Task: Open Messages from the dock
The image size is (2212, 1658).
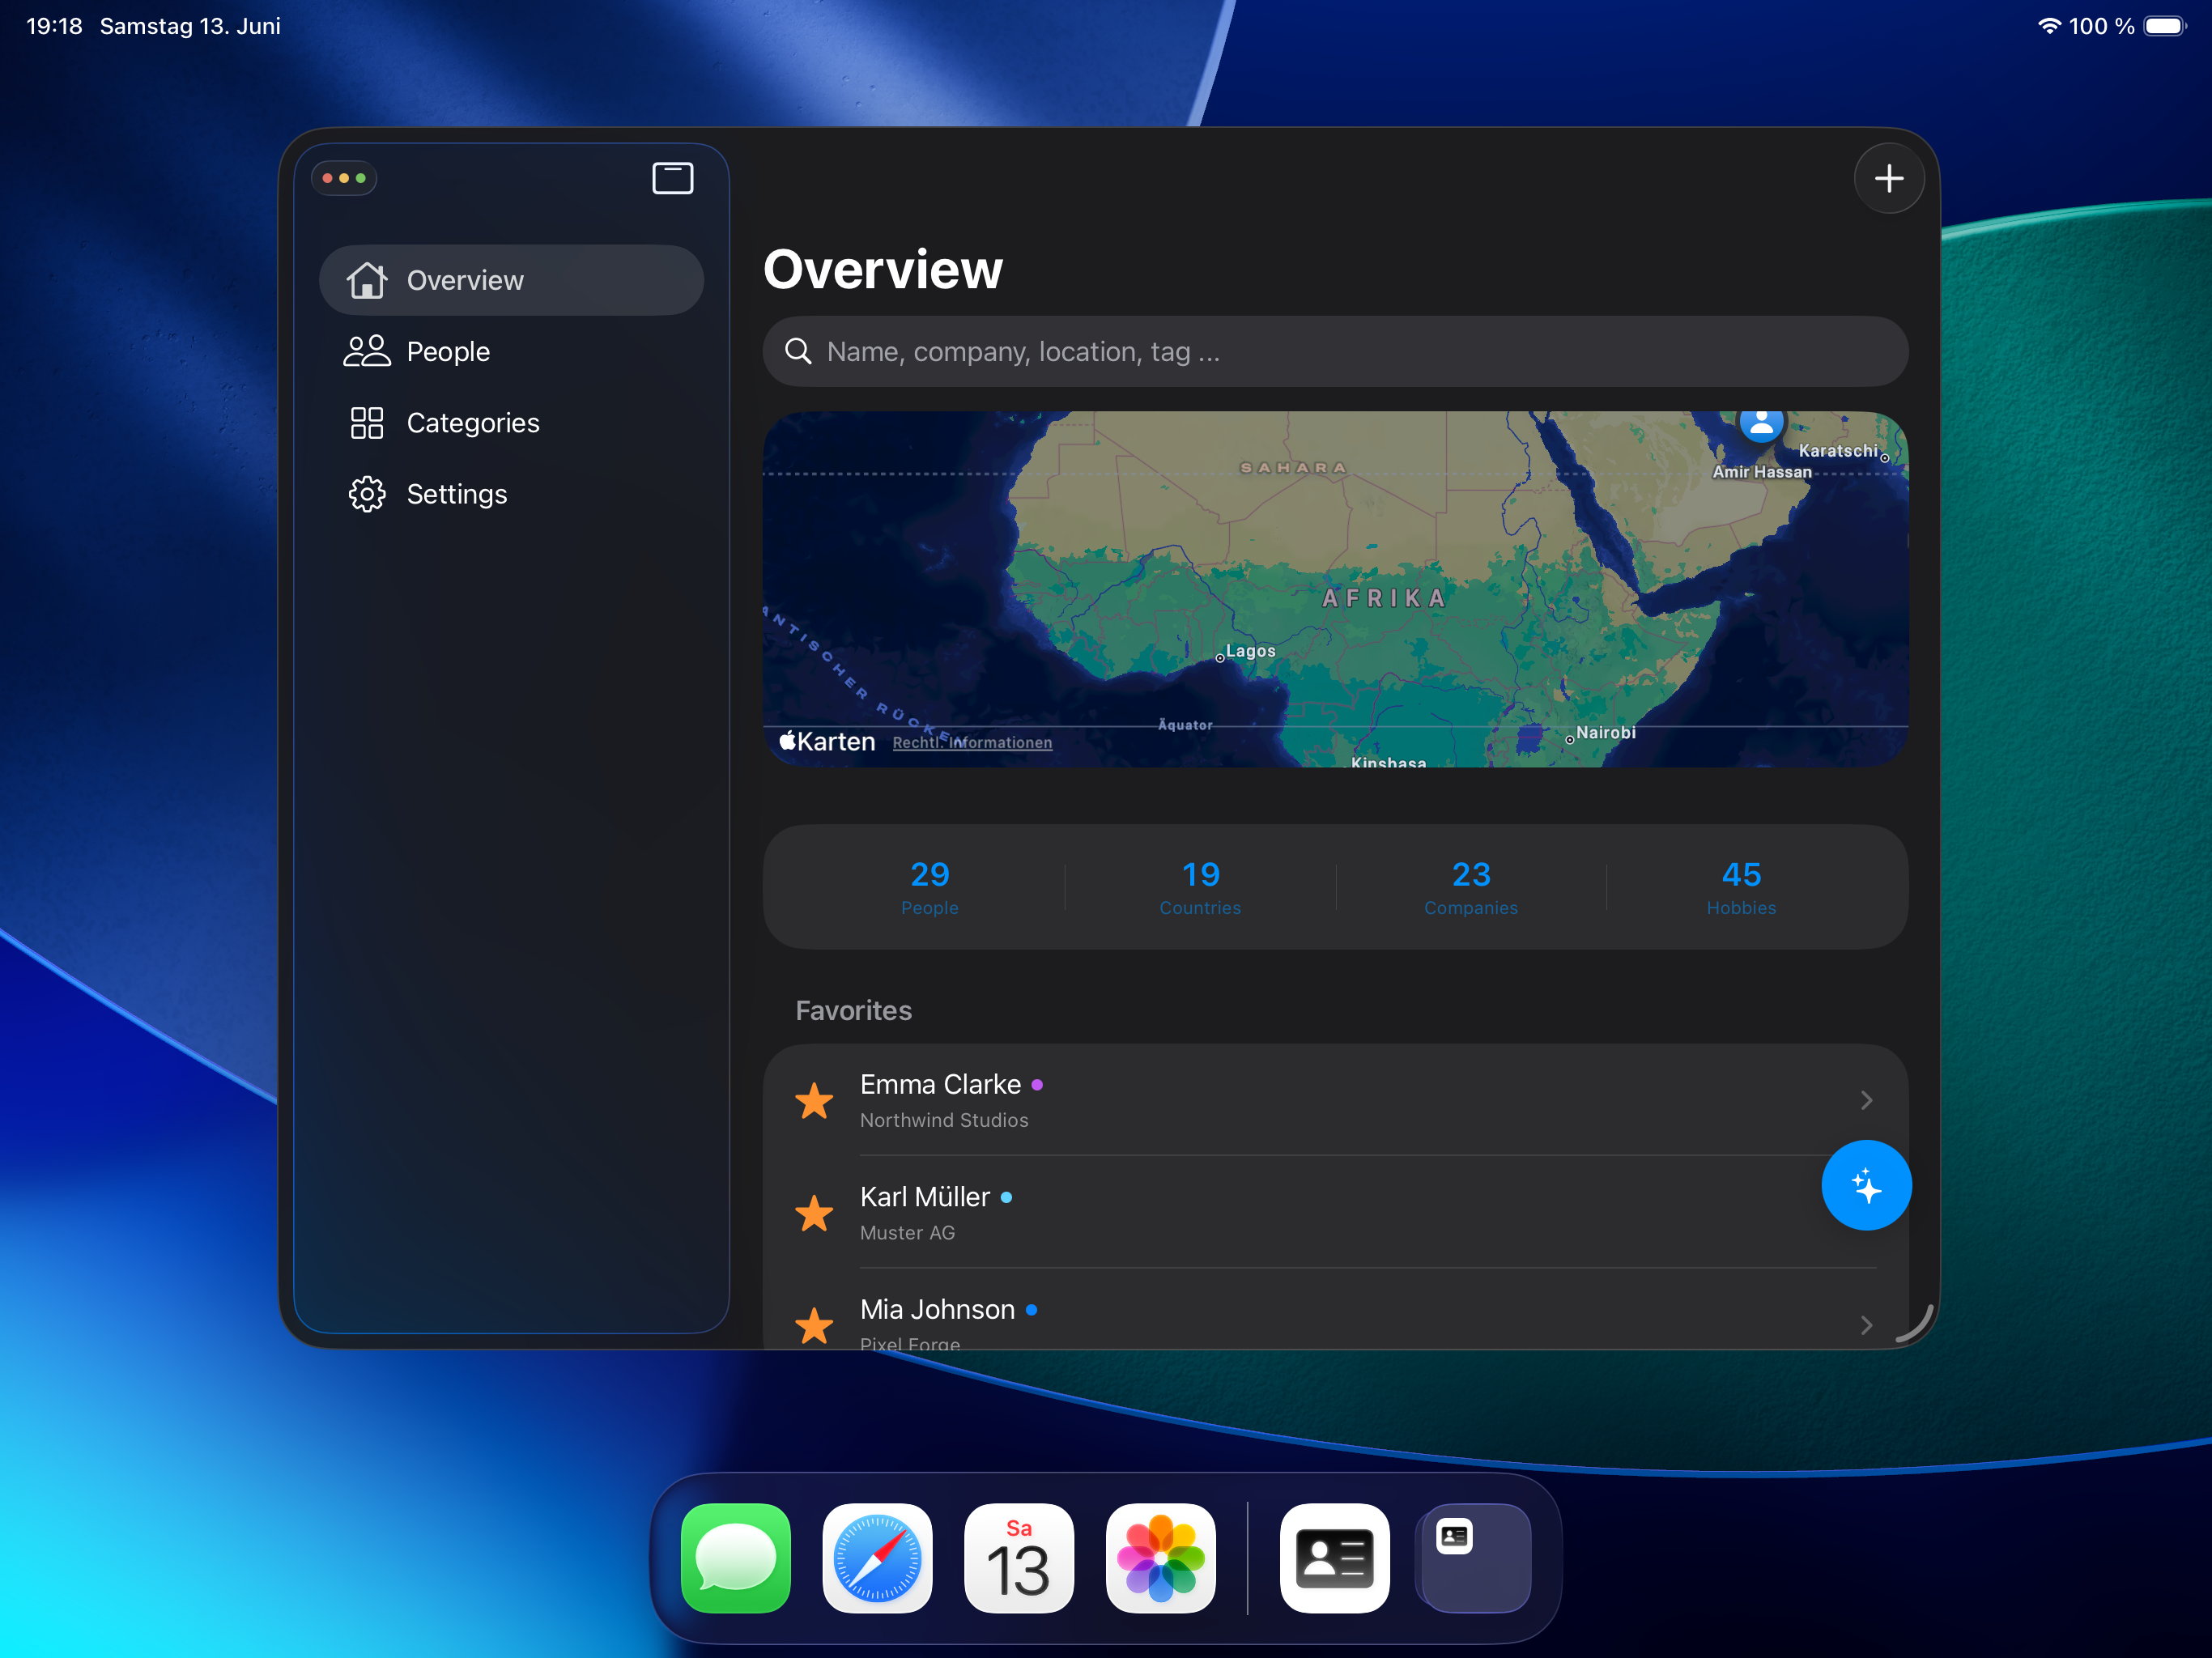Action: [x=736, y=1558]
